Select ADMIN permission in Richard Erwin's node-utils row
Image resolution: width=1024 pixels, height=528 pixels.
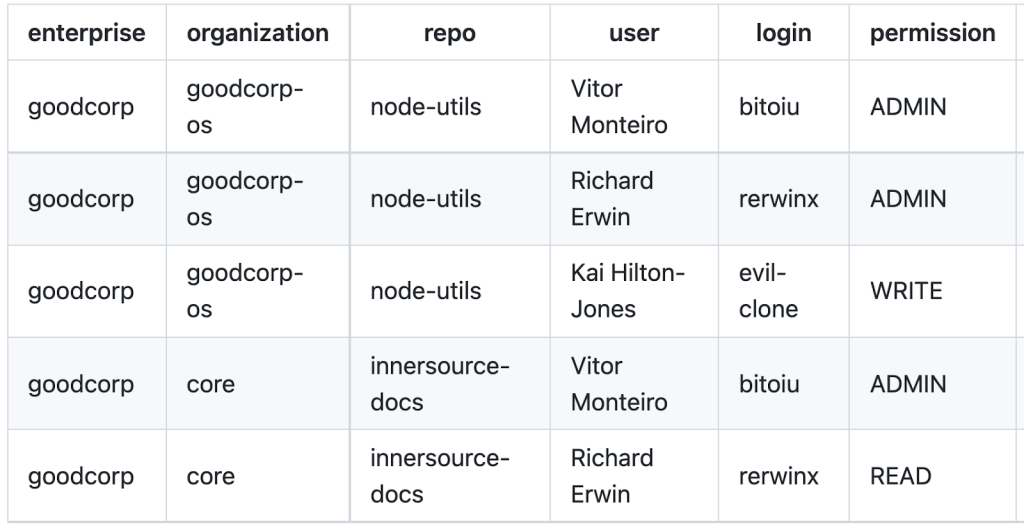click(908, 199)
